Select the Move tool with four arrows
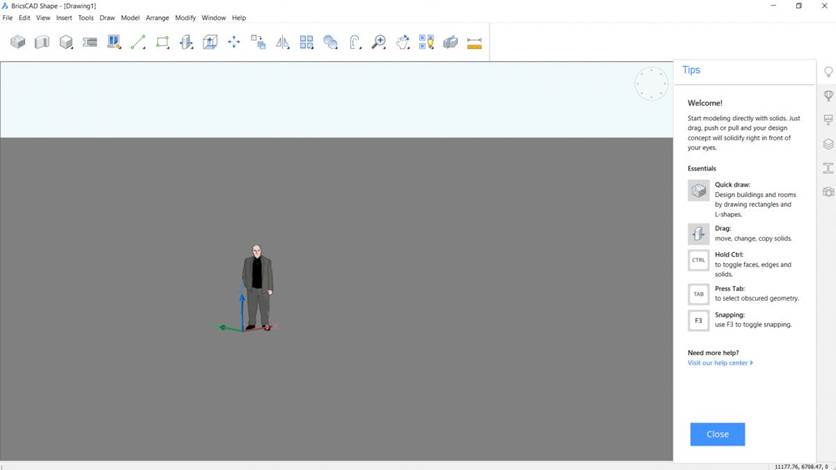Image resolution: width=836 pixels, height=470 pixels. coord(234,42)
